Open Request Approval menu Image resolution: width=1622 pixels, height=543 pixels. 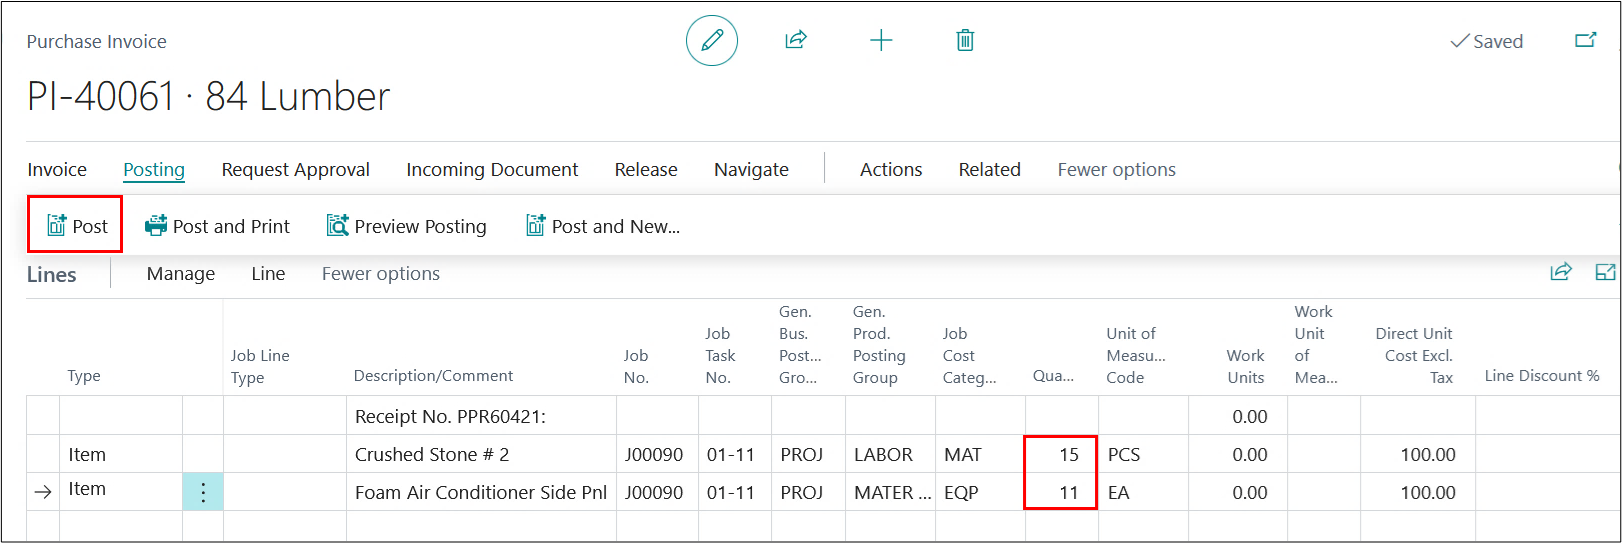[295, 170]
